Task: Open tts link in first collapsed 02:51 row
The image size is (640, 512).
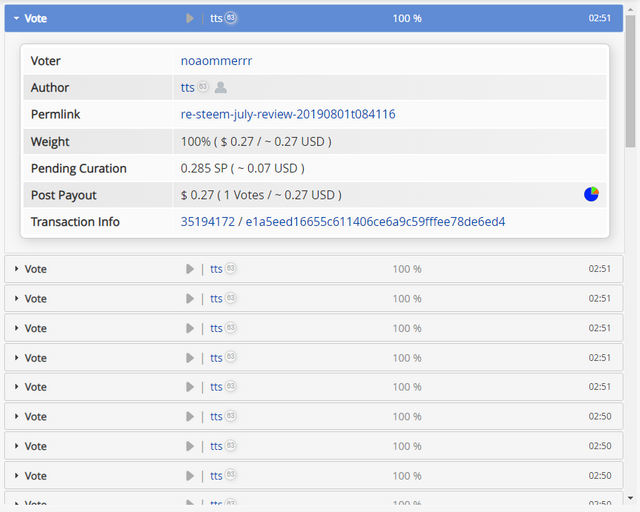Action: coord(216,269)
